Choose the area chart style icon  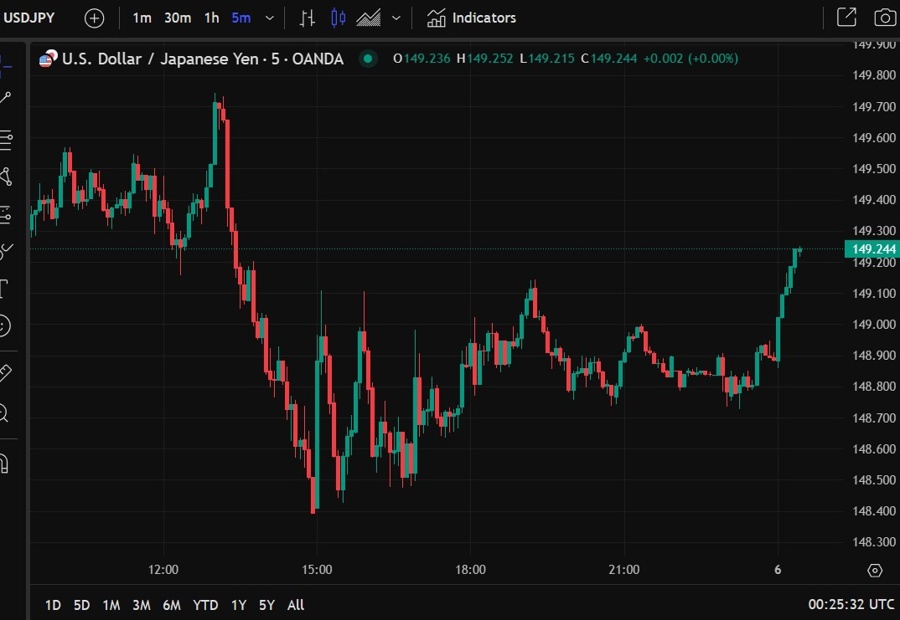coord(368,18)
